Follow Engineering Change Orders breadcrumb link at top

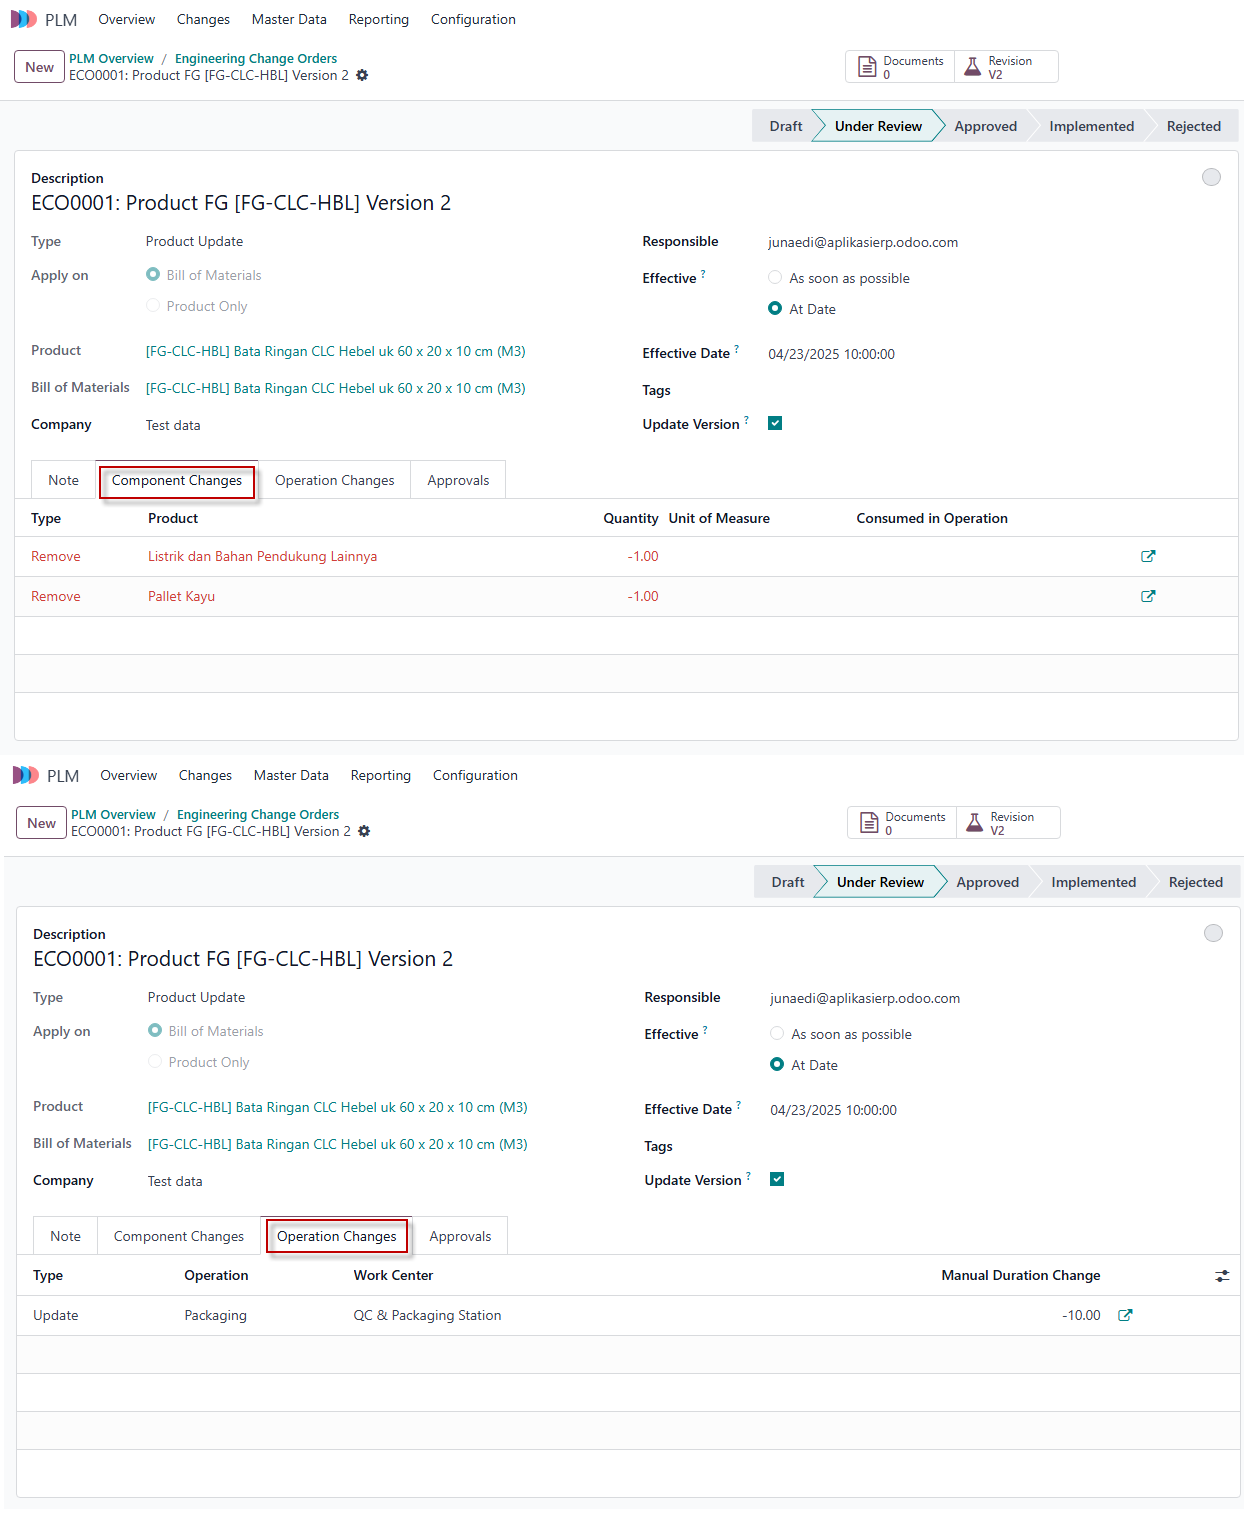(x=256, y=58)
